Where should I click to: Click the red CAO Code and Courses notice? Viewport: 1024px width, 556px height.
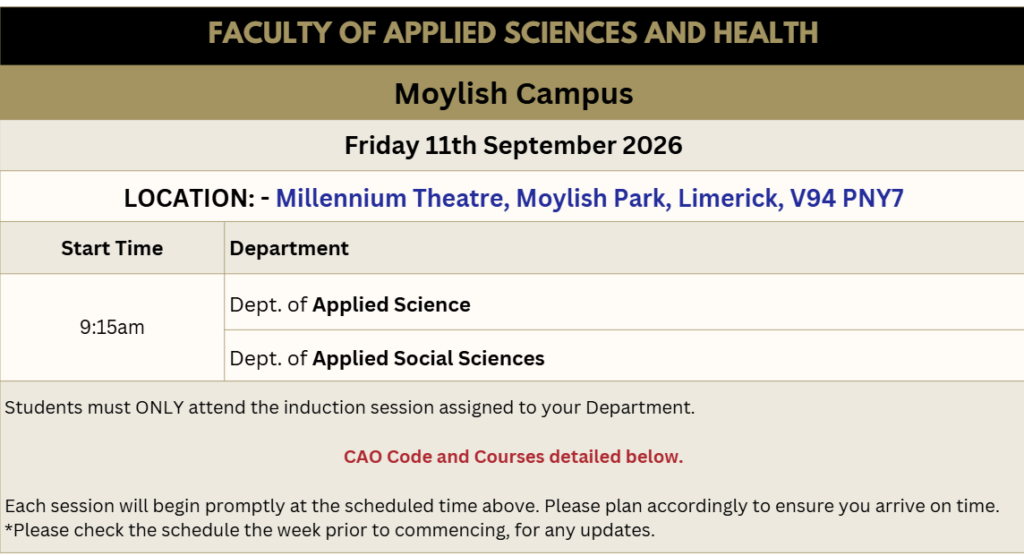(x=513, y=456)
